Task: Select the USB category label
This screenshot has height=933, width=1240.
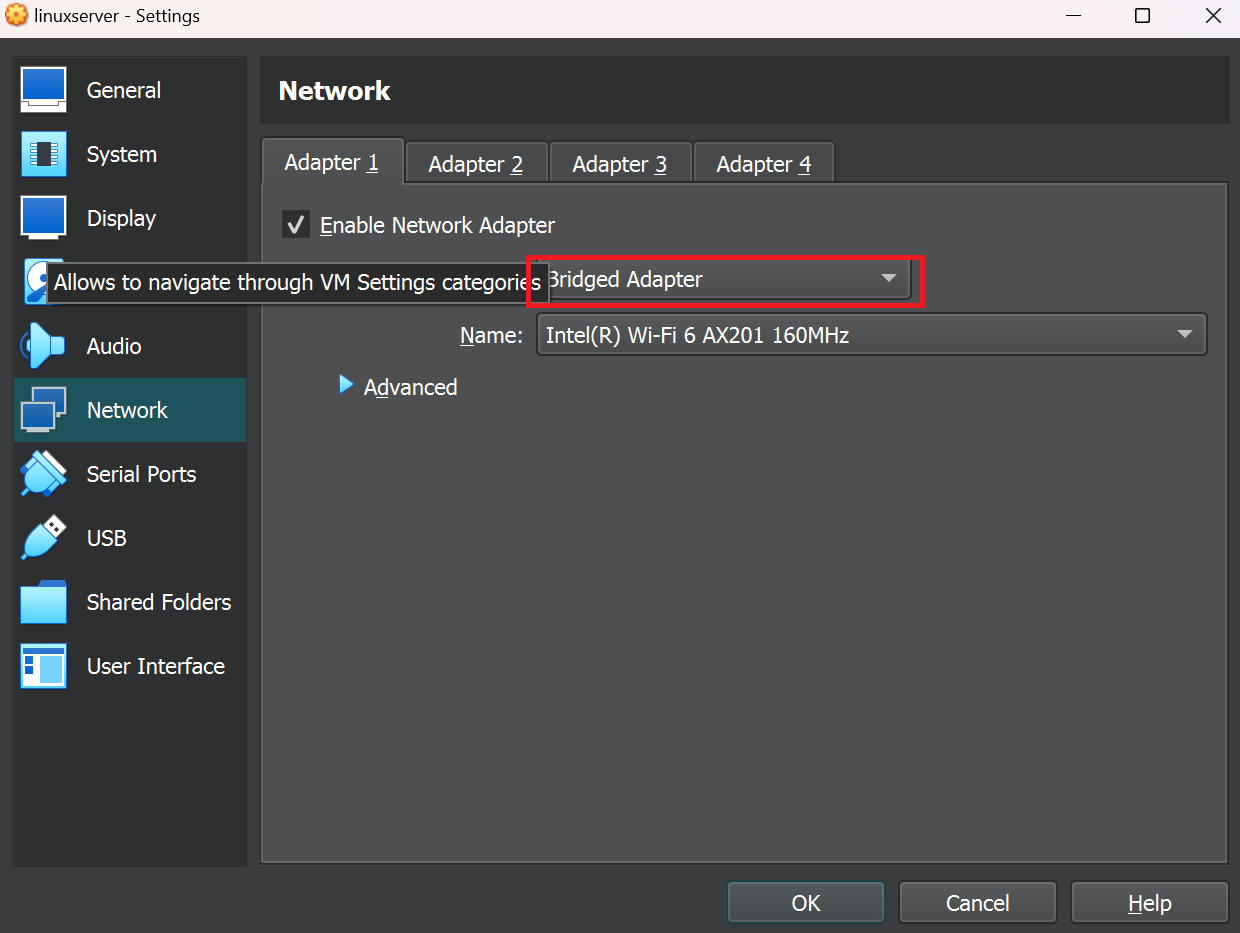Action: point(107,538)
